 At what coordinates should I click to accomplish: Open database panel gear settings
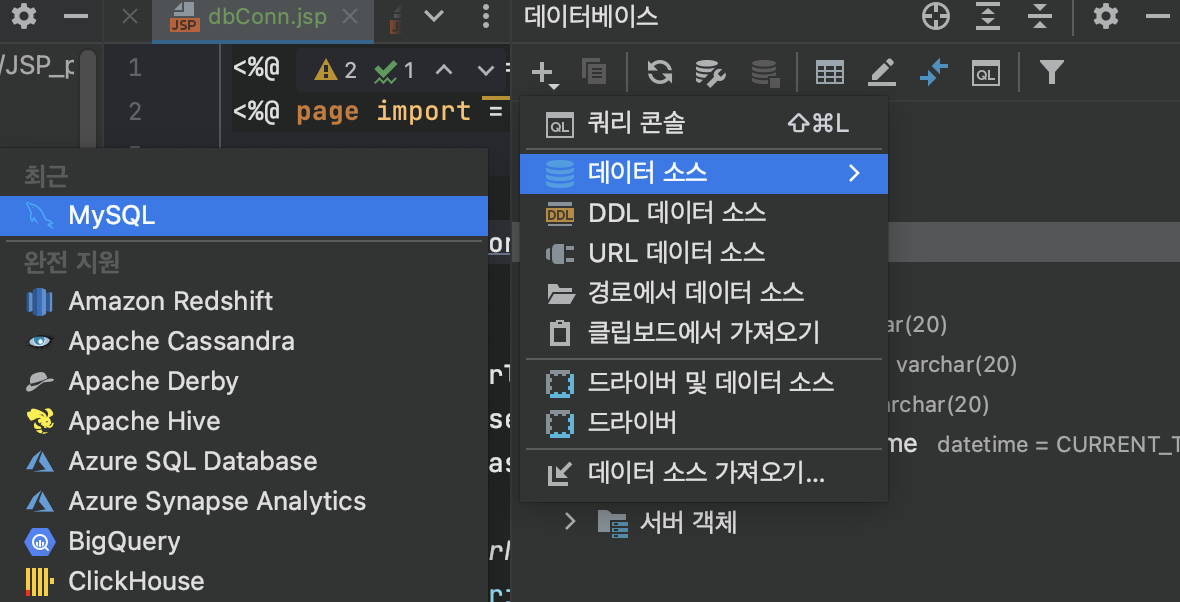pos(1105,16)
